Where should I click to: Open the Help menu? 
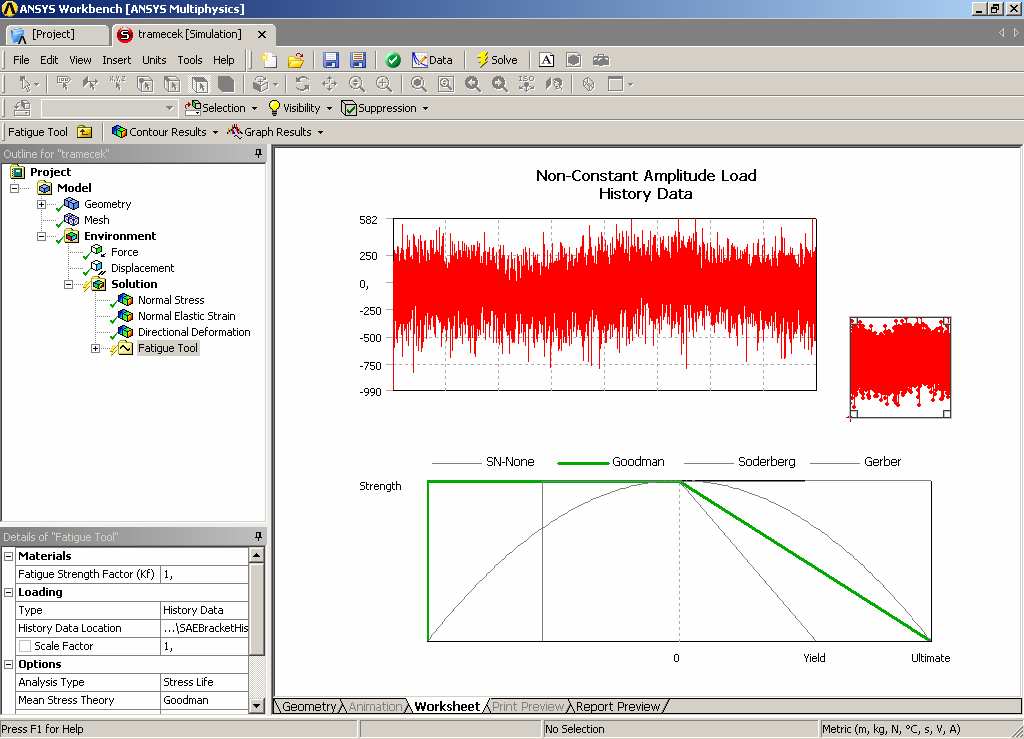(x=223, y=60)
